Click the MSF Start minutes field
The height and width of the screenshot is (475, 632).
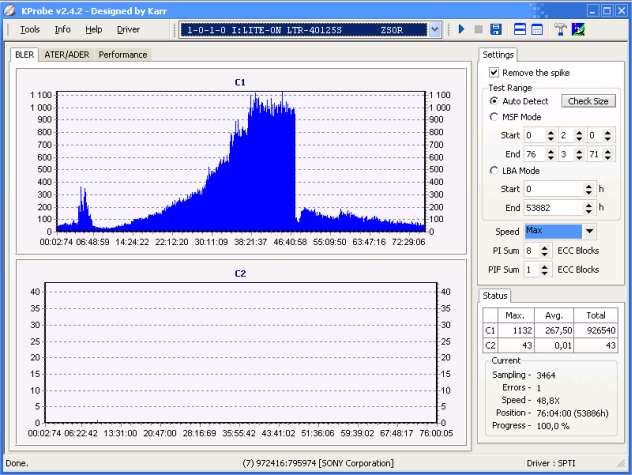pos(534,135)
